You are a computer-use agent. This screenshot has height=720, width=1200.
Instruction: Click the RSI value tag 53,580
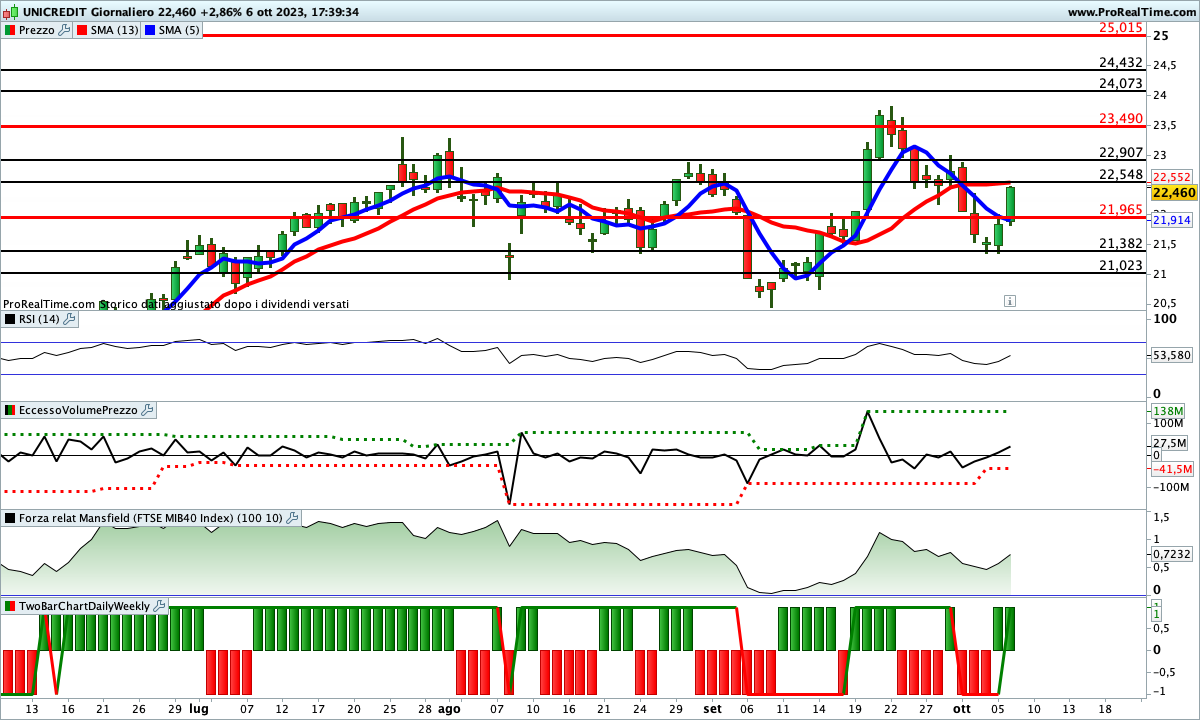(x=1174, y=355)
